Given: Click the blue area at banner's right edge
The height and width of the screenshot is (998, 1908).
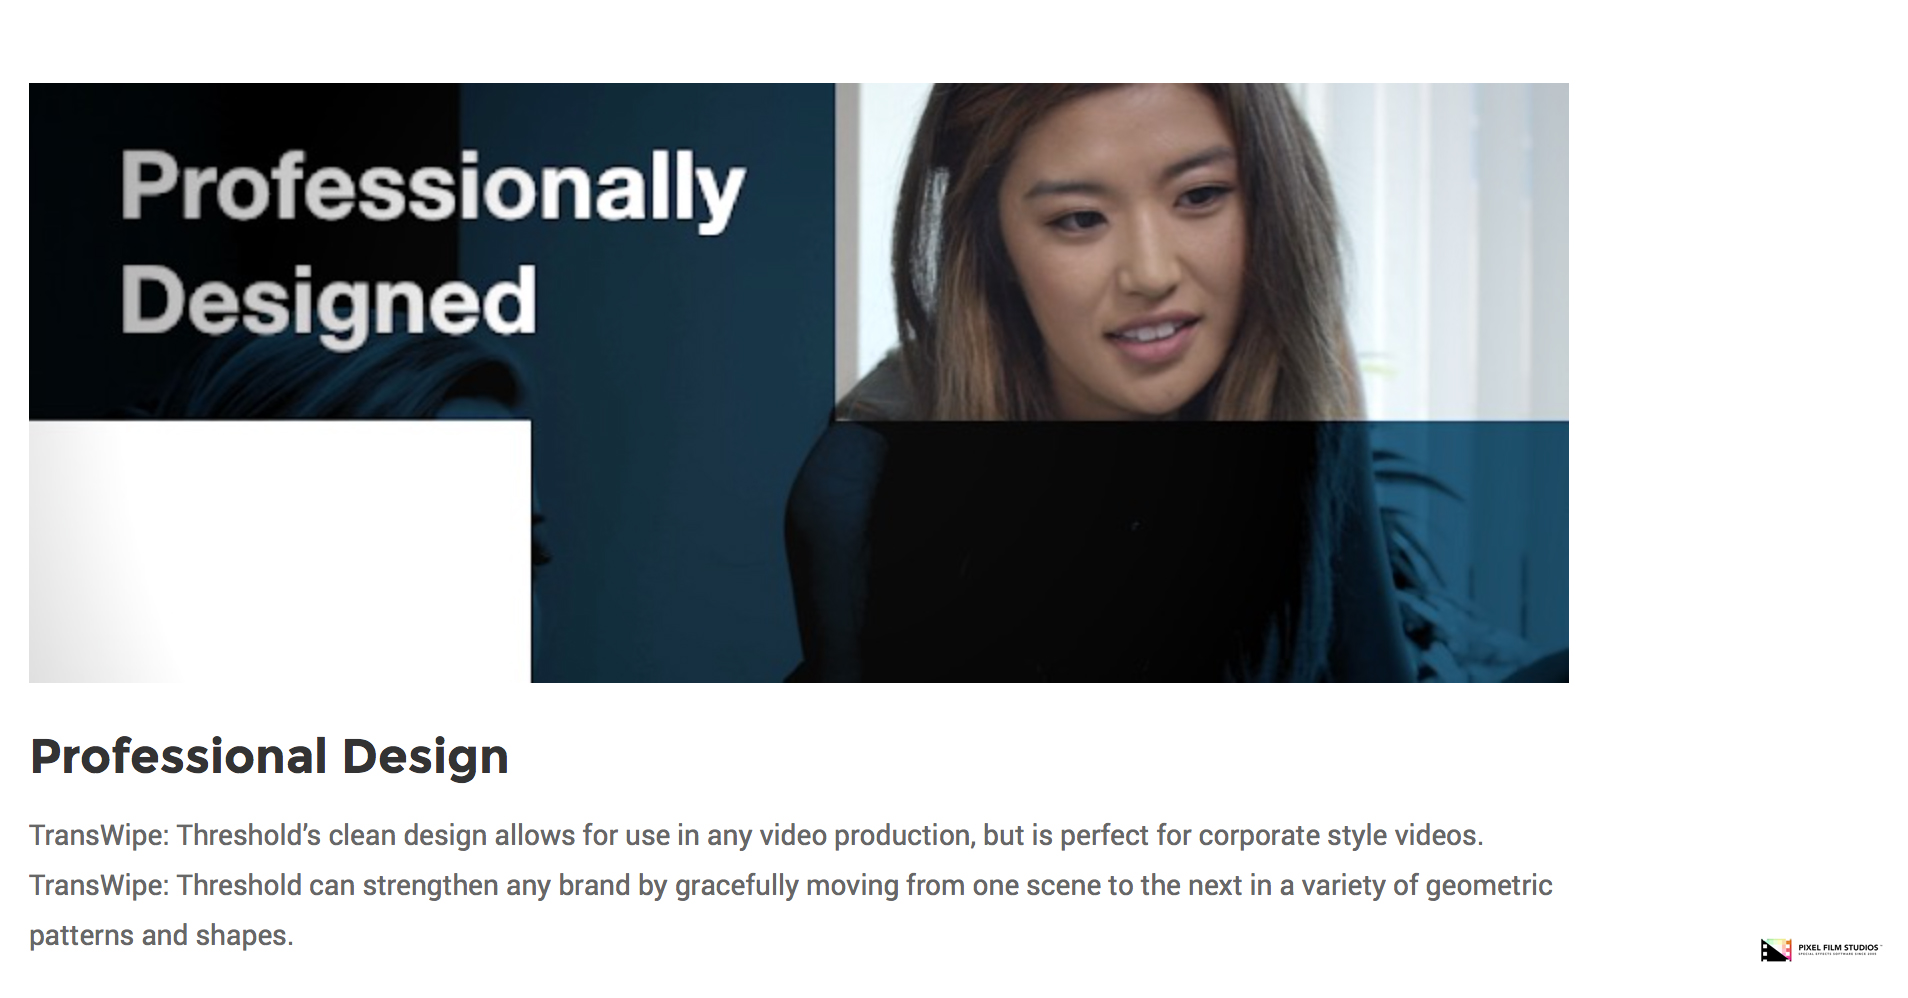Looking at the screenshot, I should (1468, 552).
